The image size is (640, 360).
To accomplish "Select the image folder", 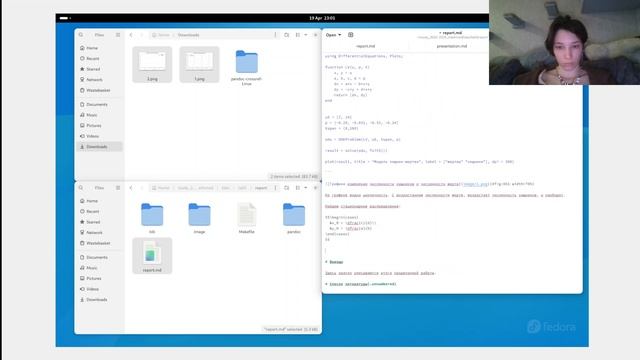I will tap(199, 218).
